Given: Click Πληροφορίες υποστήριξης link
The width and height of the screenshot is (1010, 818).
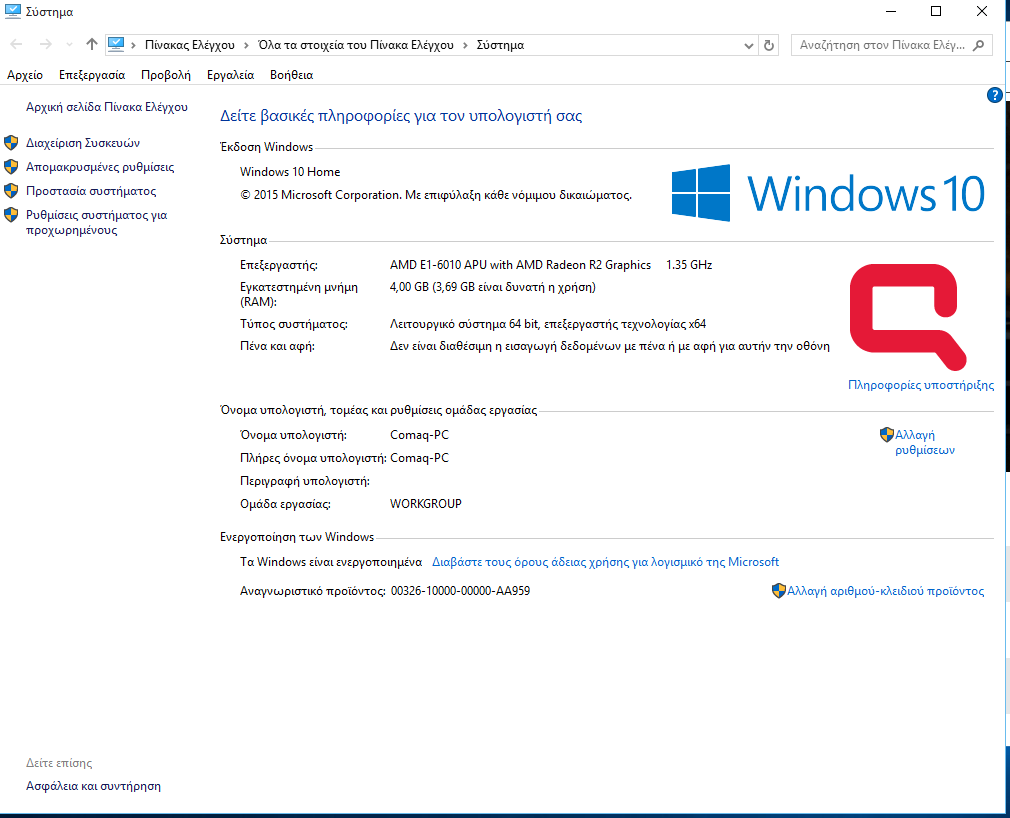Looking at the screenshot, I should [921, 385].
